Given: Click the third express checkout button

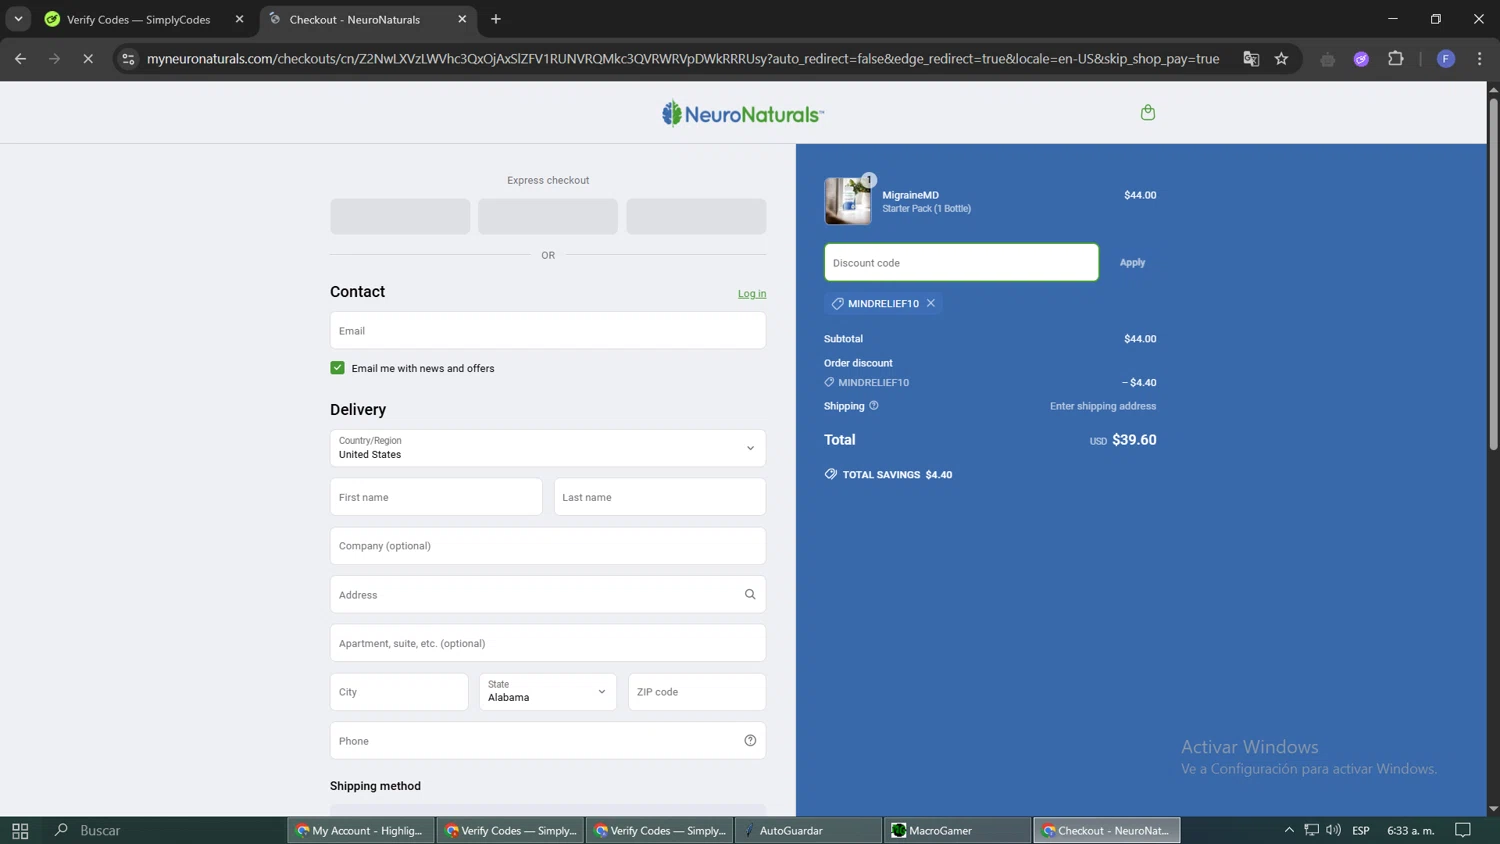Looking at the screenshot, I should pyautogui.click(x=696, y=216).
